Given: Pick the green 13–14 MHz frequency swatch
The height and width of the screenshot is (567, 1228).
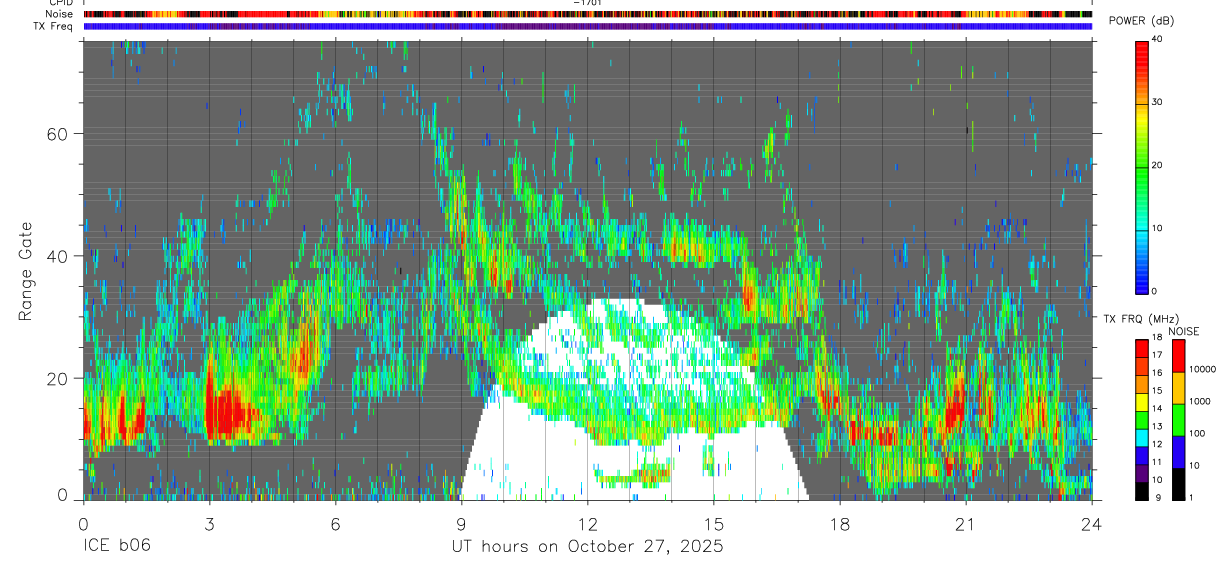Looking at the screenshot, I should pos(1142,420).
